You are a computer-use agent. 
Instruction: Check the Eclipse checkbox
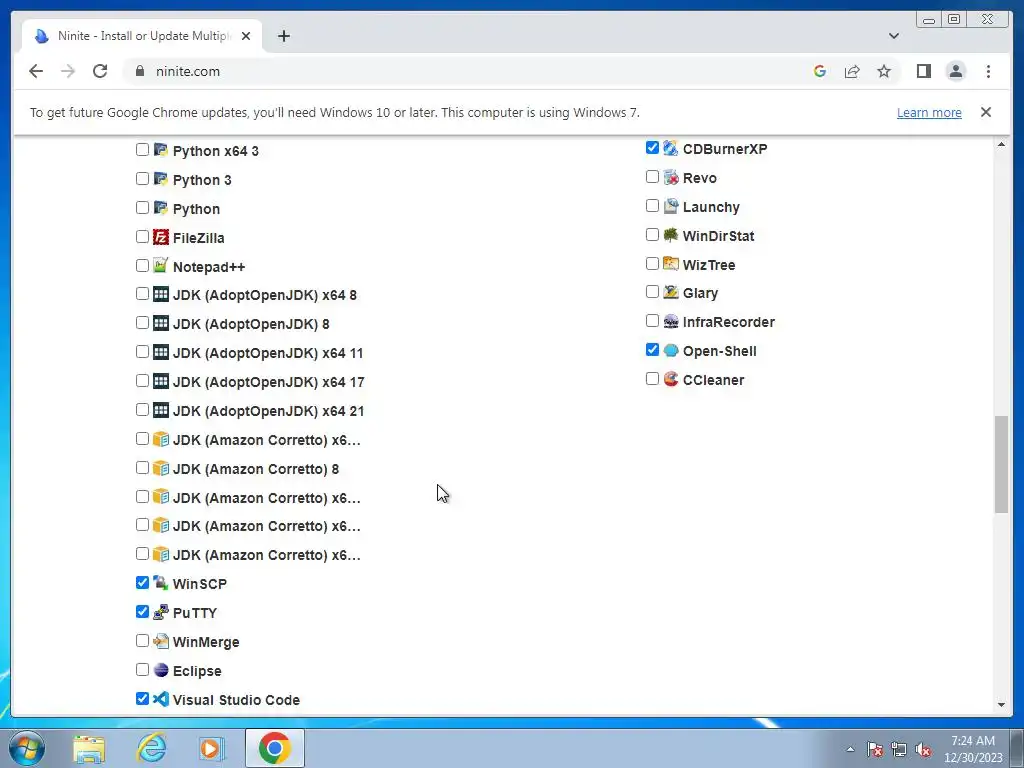[x=142, y=669]
